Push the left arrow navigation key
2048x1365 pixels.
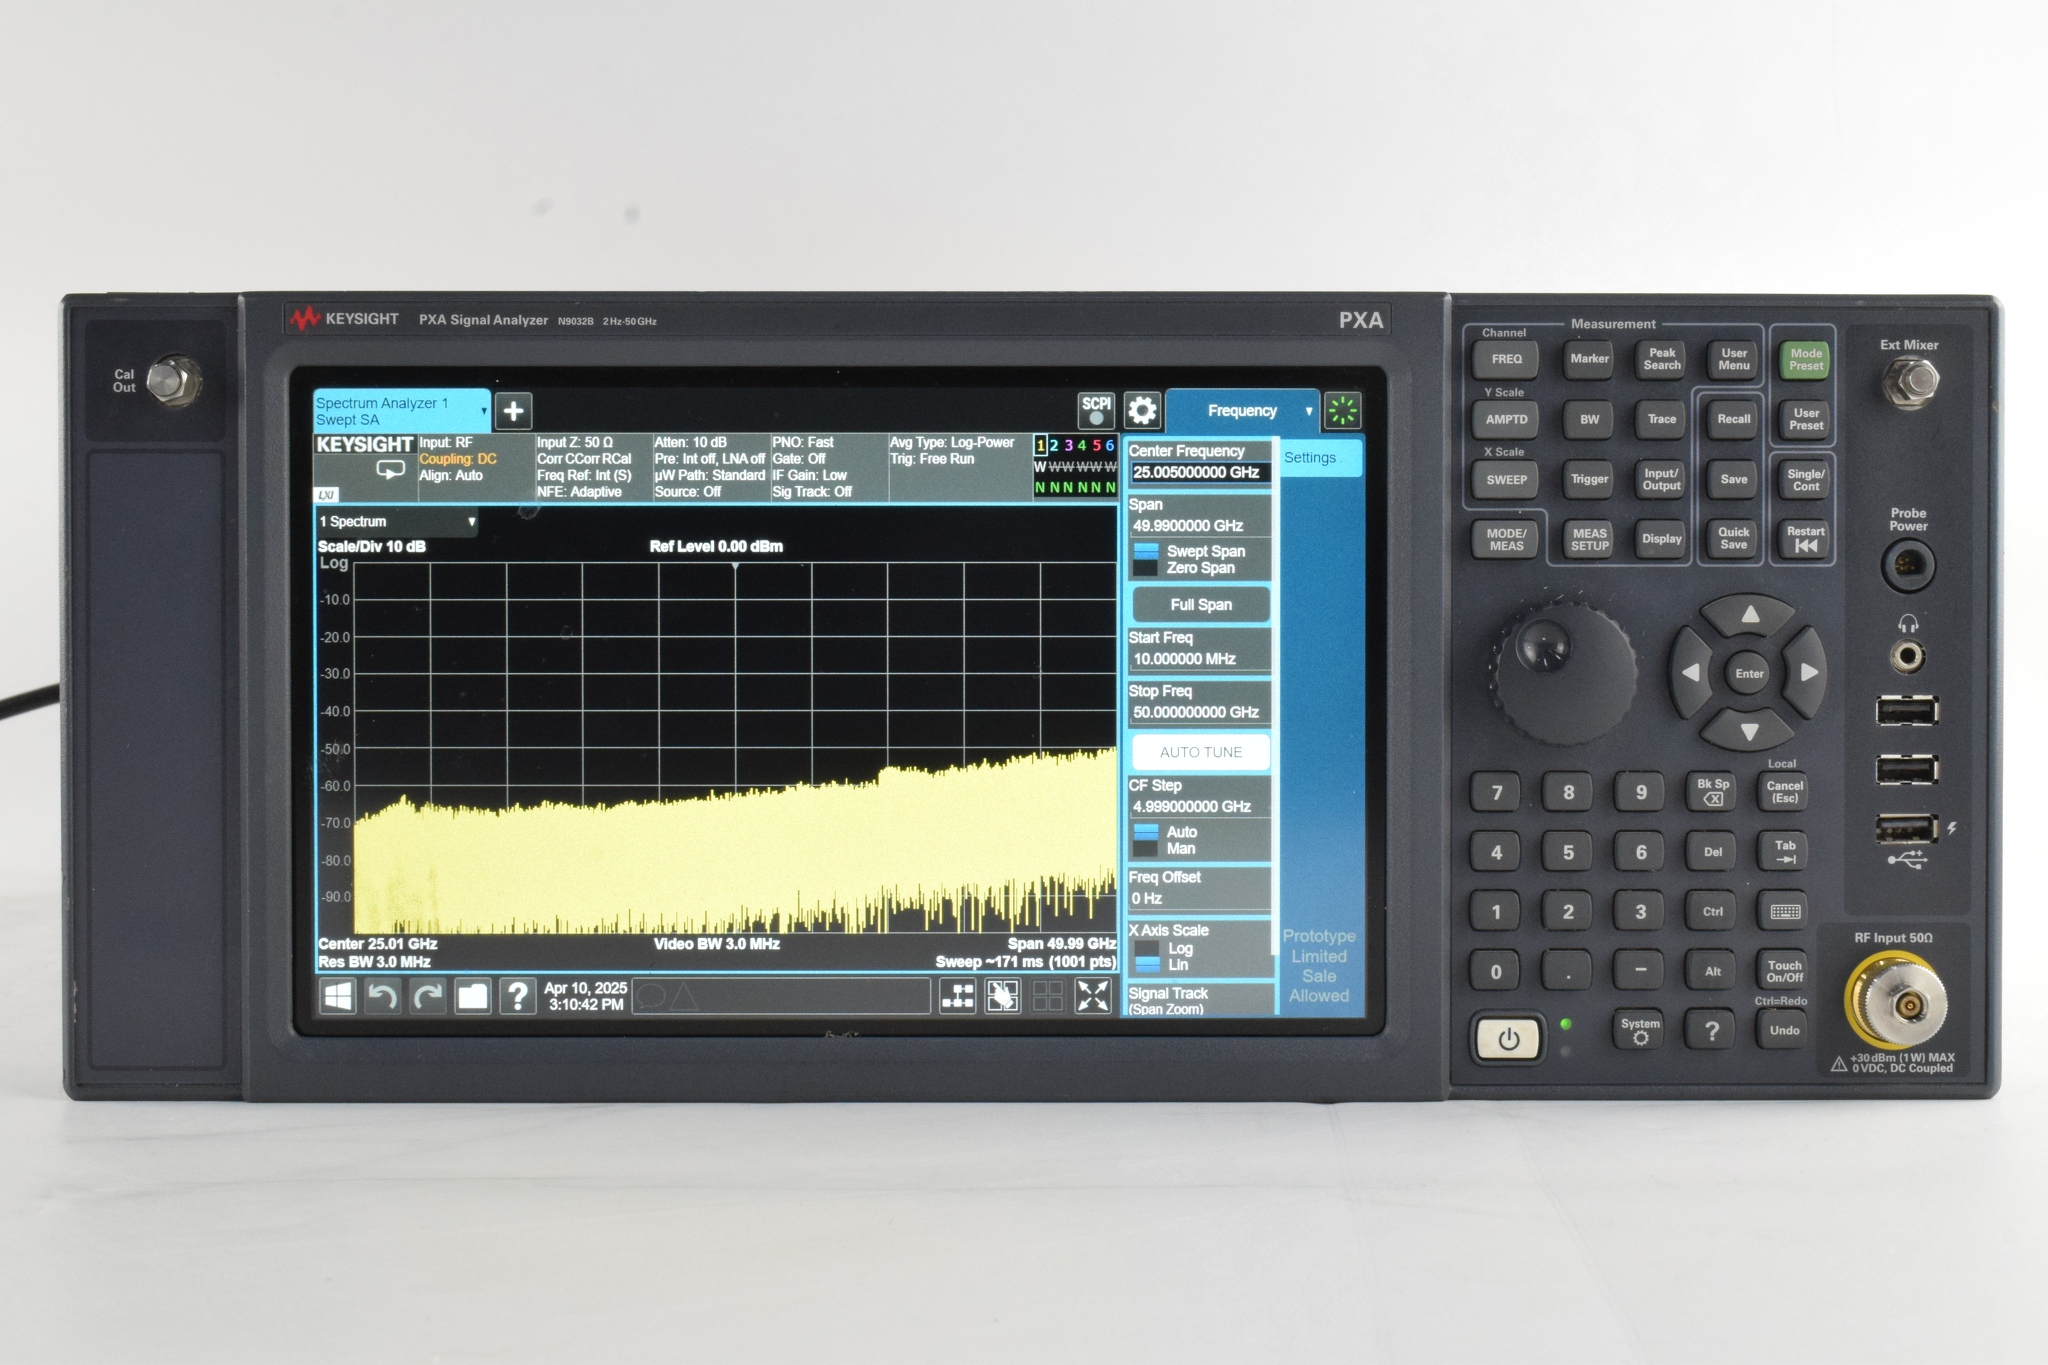1691,673
